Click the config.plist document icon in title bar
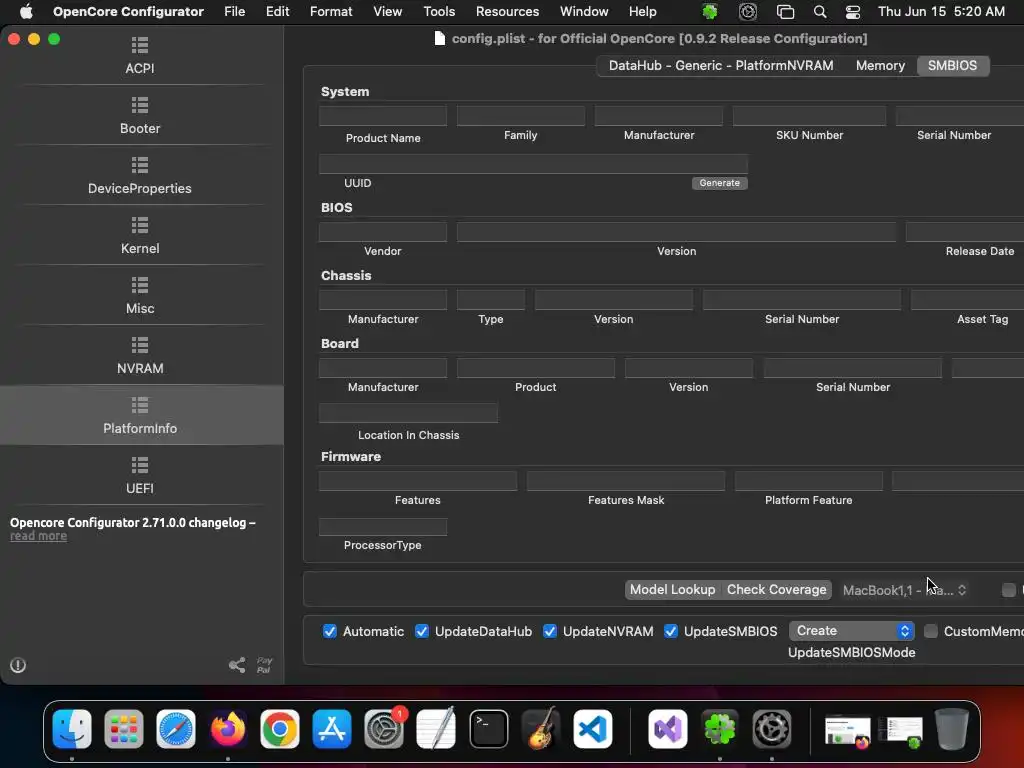1024x768 pixels. coord(440,39)
